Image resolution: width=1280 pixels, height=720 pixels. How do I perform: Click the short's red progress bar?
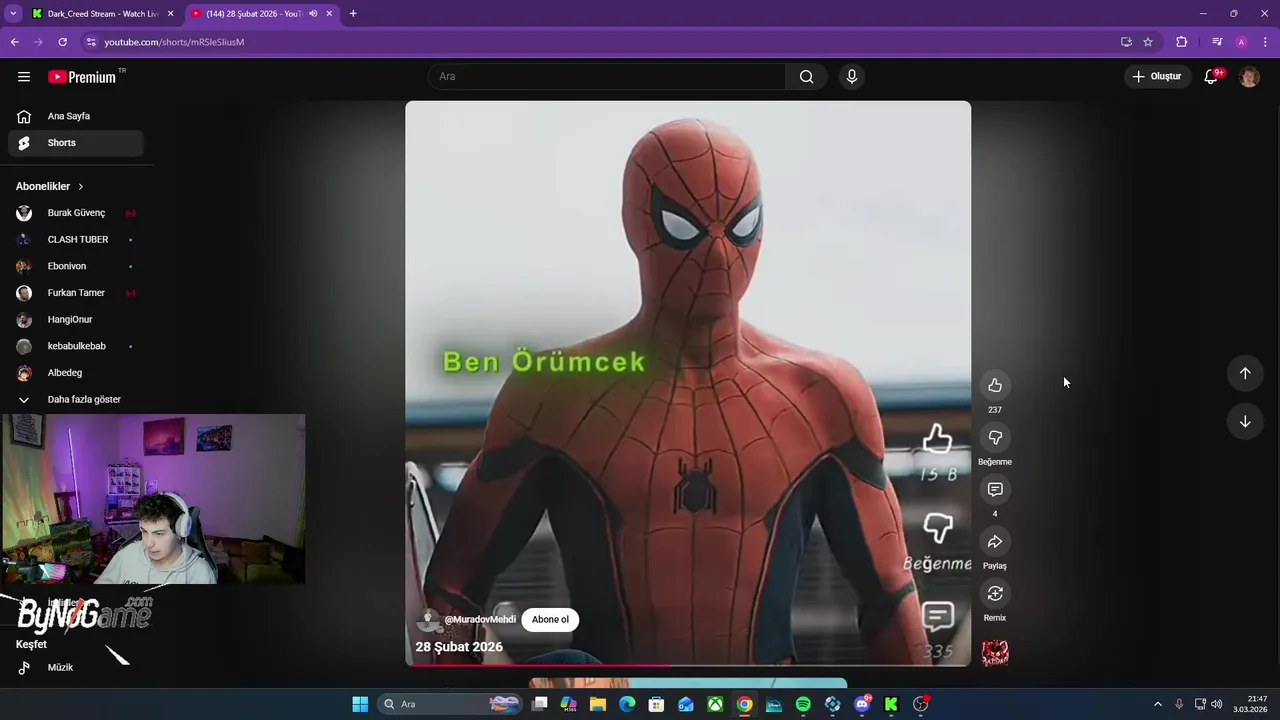pos(688,665)
